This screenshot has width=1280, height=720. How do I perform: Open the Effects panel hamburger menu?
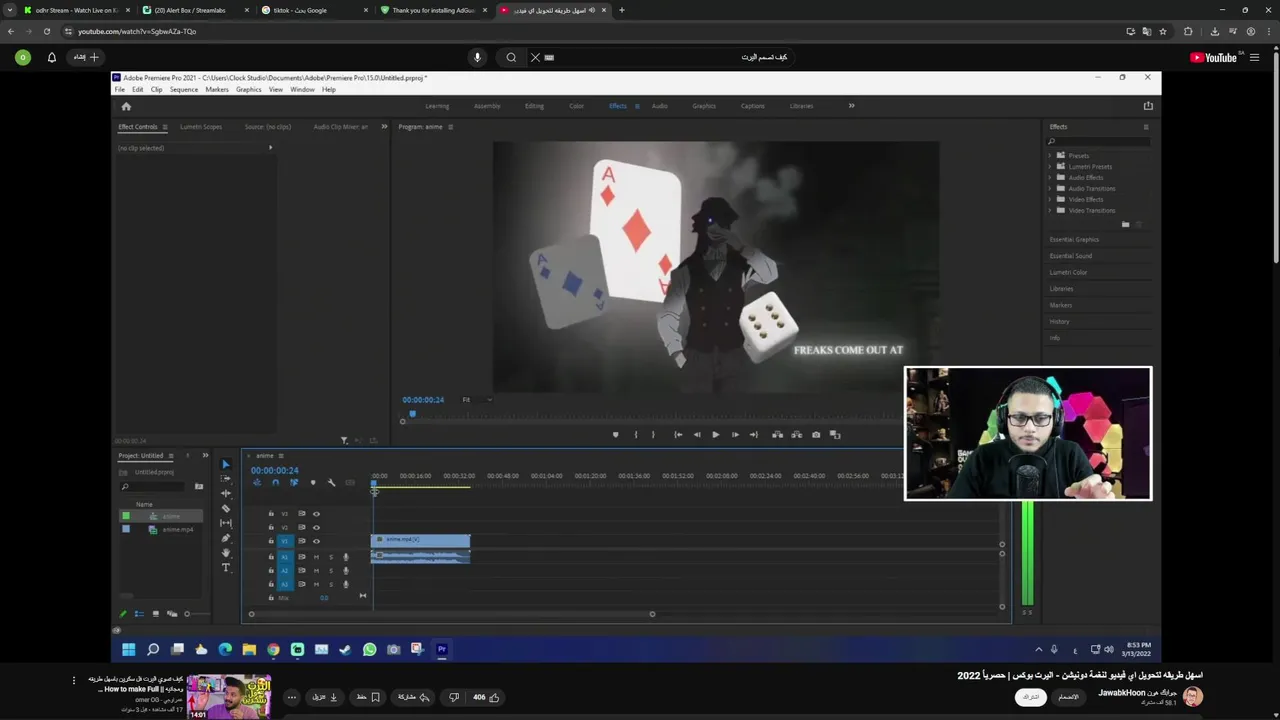1146,127
